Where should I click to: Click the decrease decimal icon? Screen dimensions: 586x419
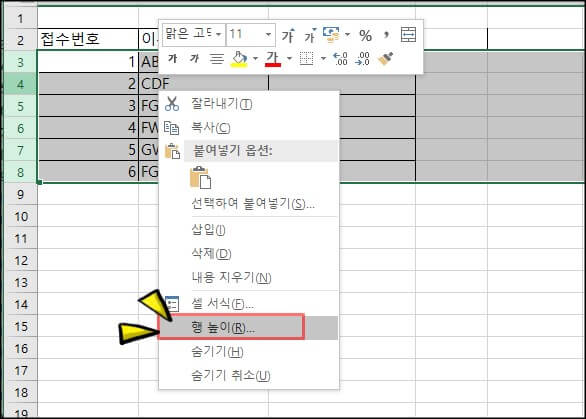click(x=363, y=59)
